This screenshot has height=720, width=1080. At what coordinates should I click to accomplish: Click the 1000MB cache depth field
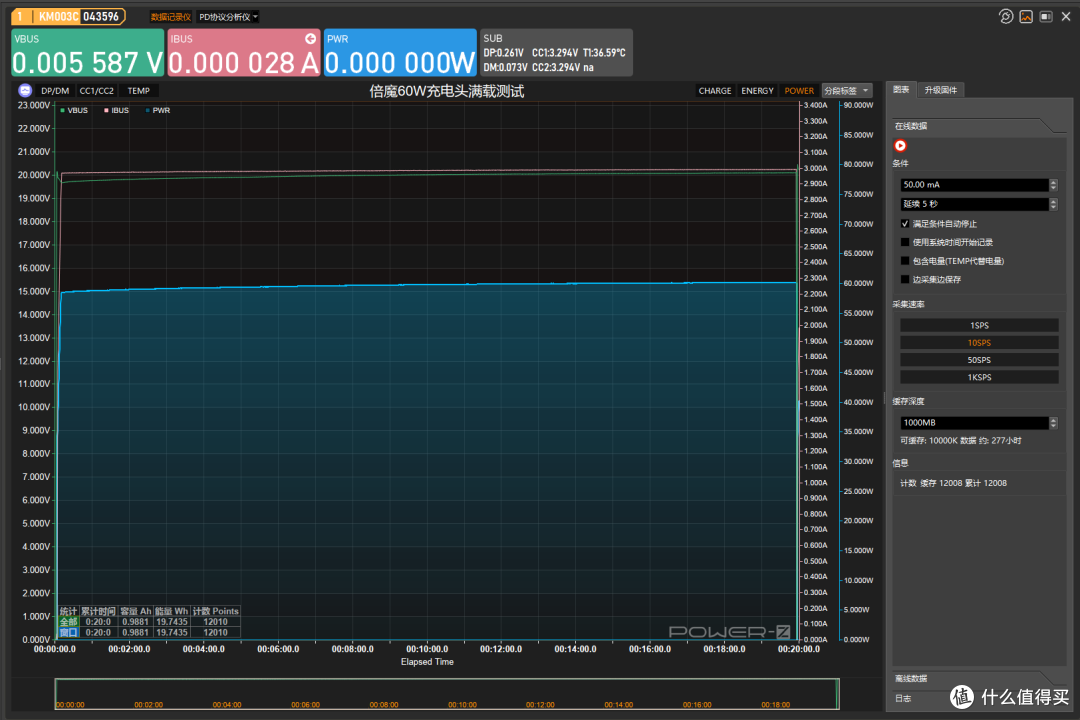[x=974, y=422]
